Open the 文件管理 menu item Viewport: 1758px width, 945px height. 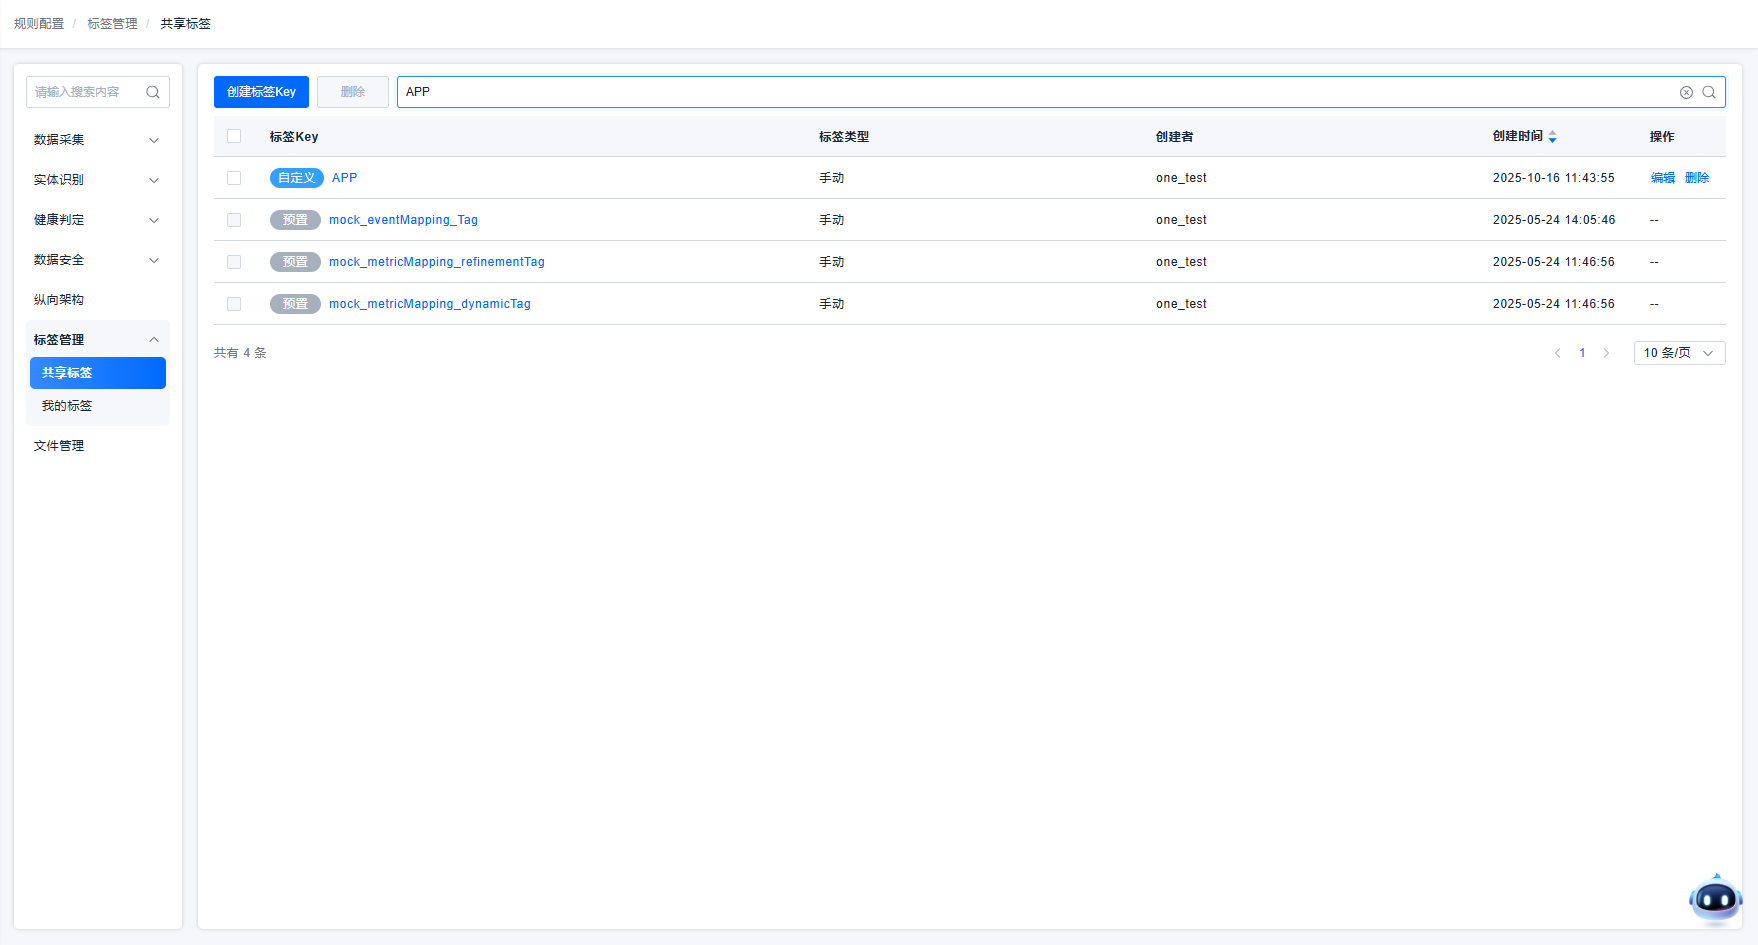click(x=59, y=446)
